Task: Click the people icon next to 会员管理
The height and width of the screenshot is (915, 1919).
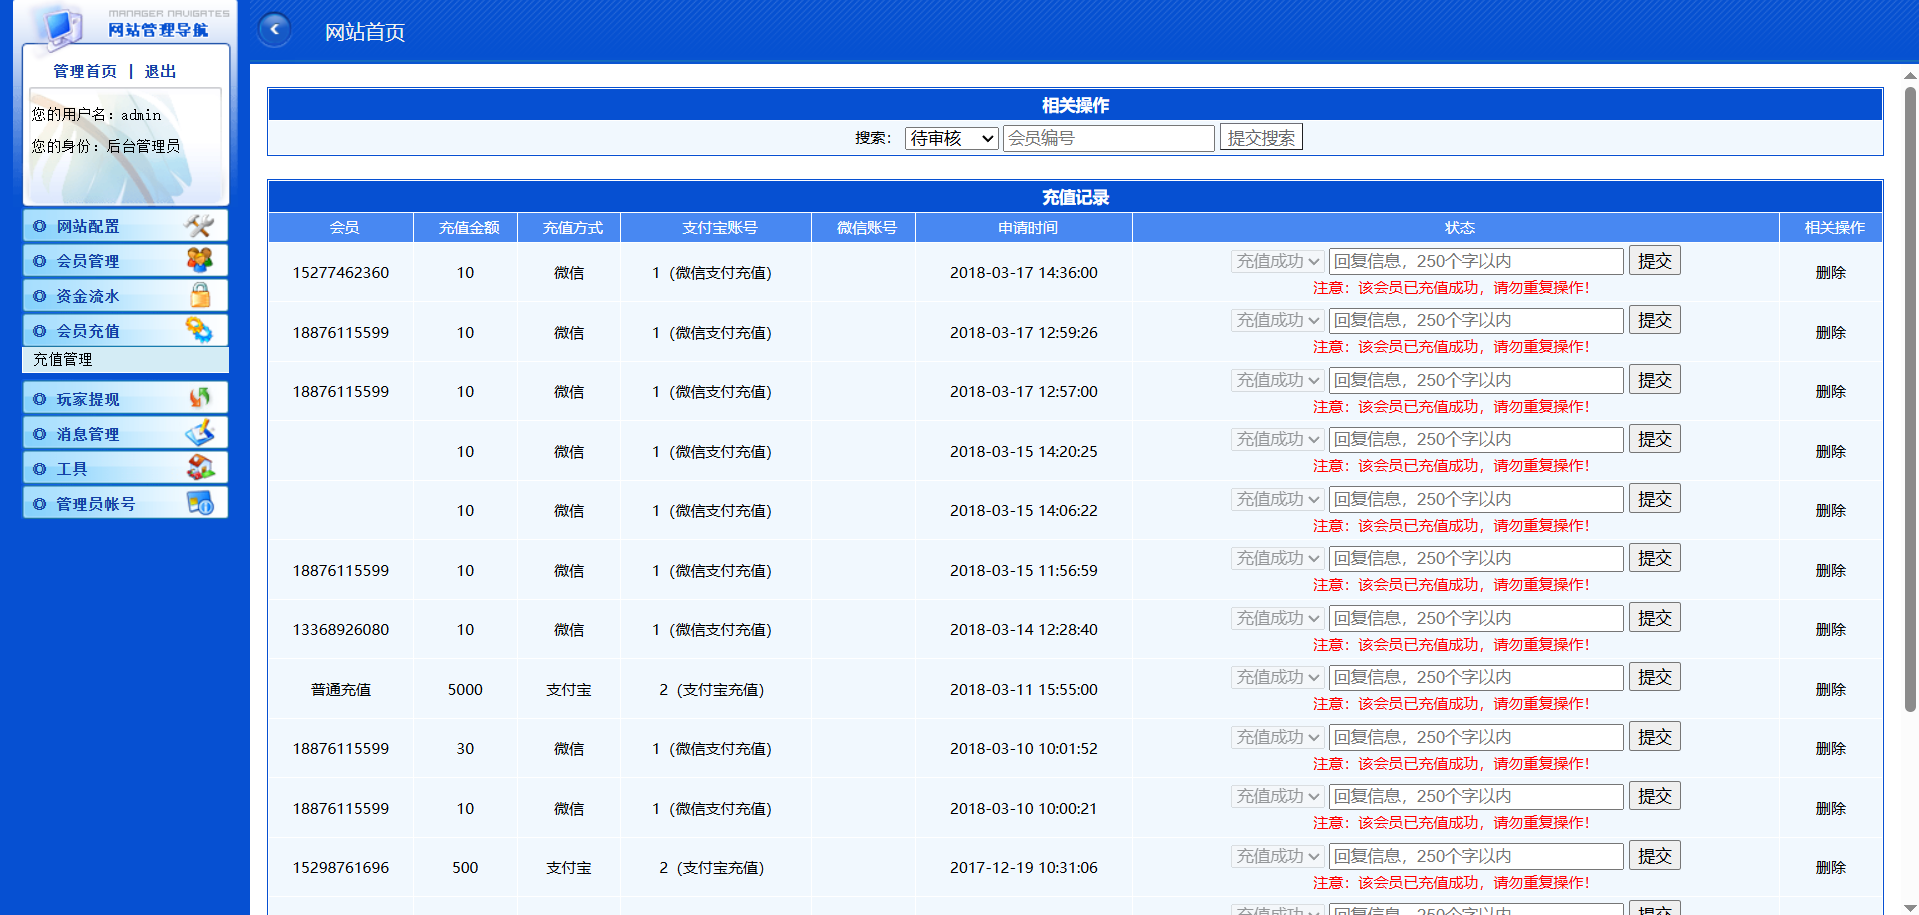Action: pyautogui.click(x=200, y=260)
